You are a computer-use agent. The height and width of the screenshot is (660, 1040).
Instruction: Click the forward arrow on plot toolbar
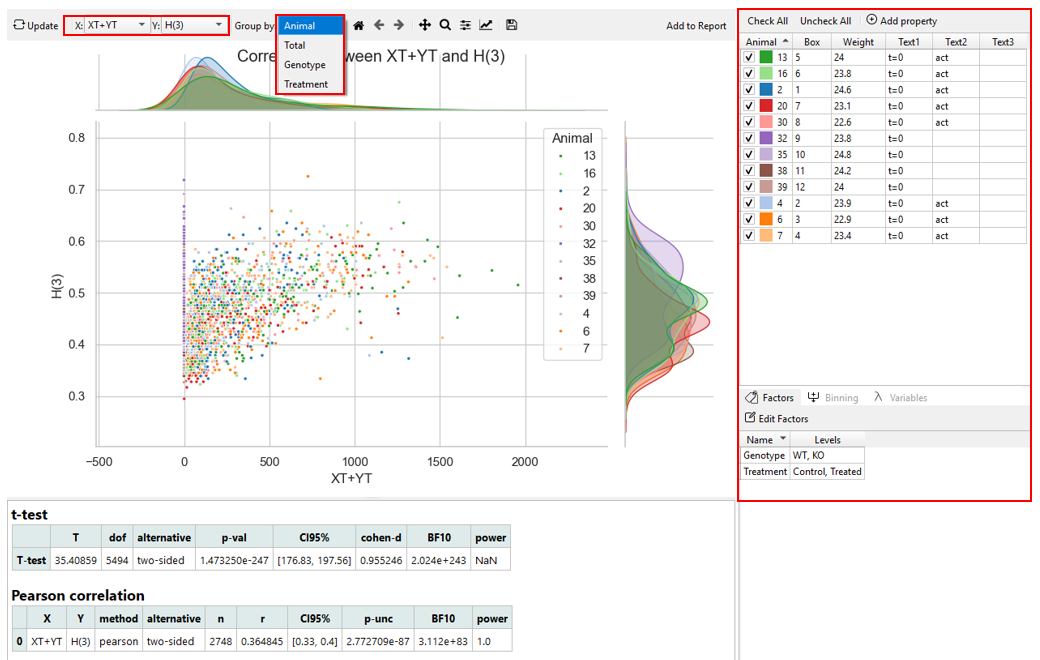[398, 25]
